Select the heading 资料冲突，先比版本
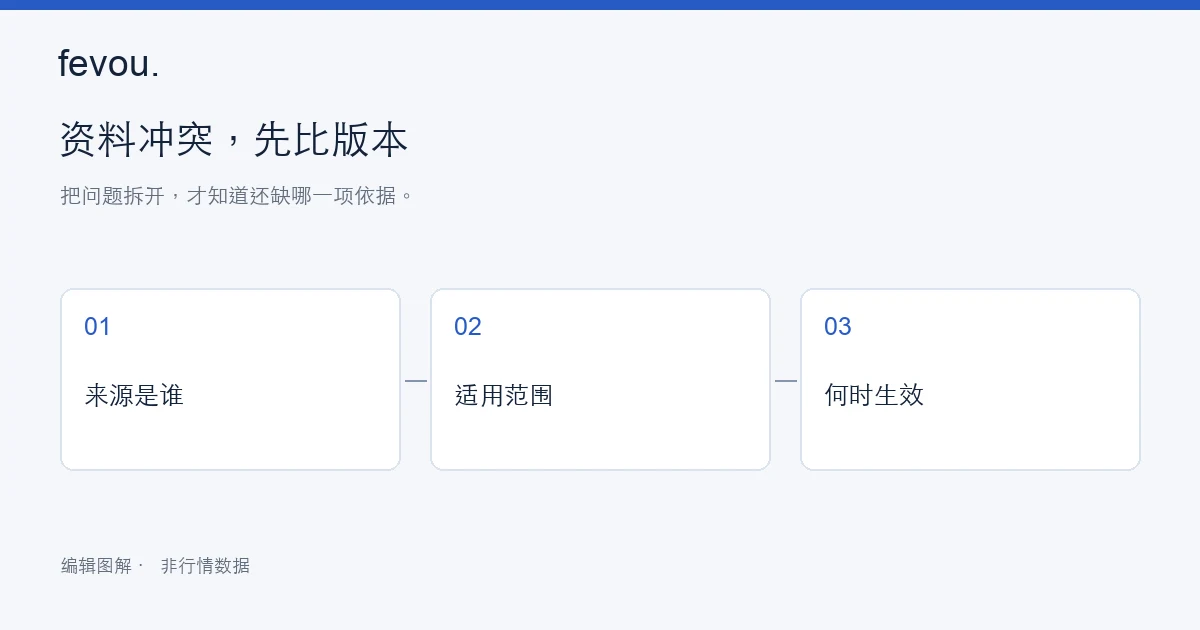 234,139
